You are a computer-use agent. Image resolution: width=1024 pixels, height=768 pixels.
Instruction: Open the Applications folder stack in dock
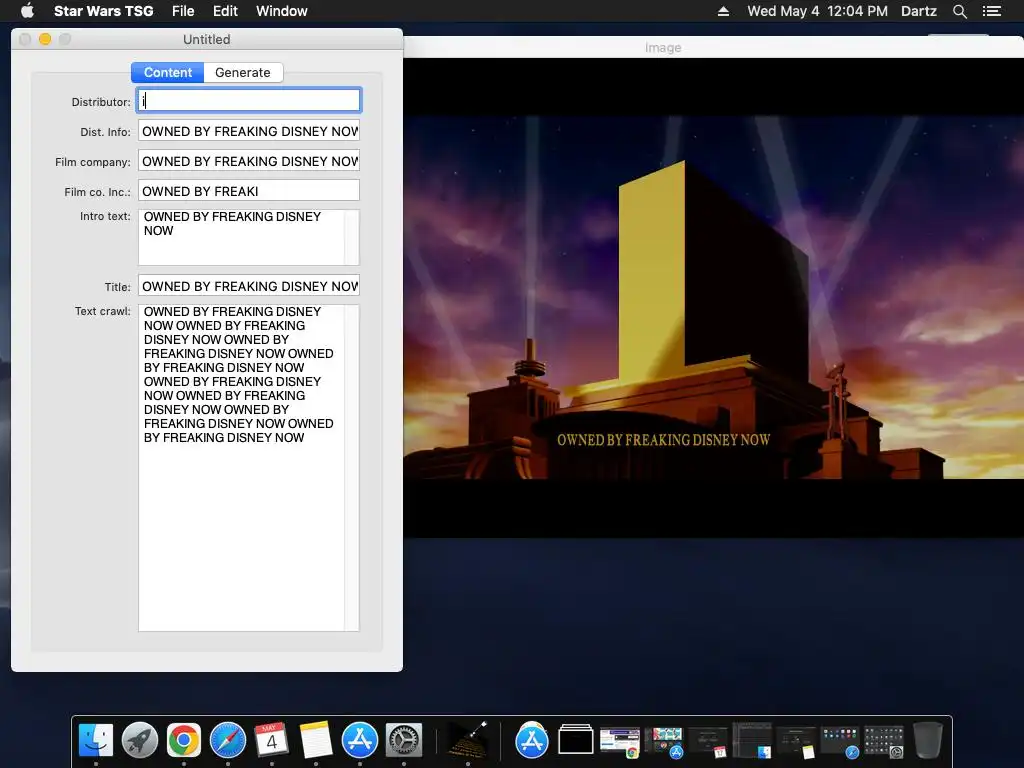click(532, 741)
